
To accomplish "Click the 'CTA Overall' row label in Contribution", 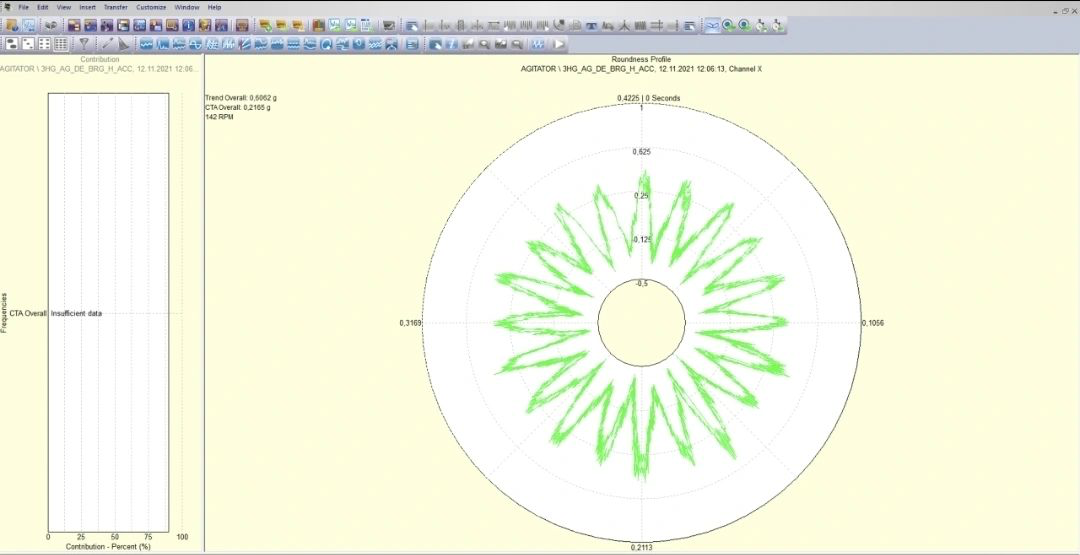I will (x=28, y=313).
